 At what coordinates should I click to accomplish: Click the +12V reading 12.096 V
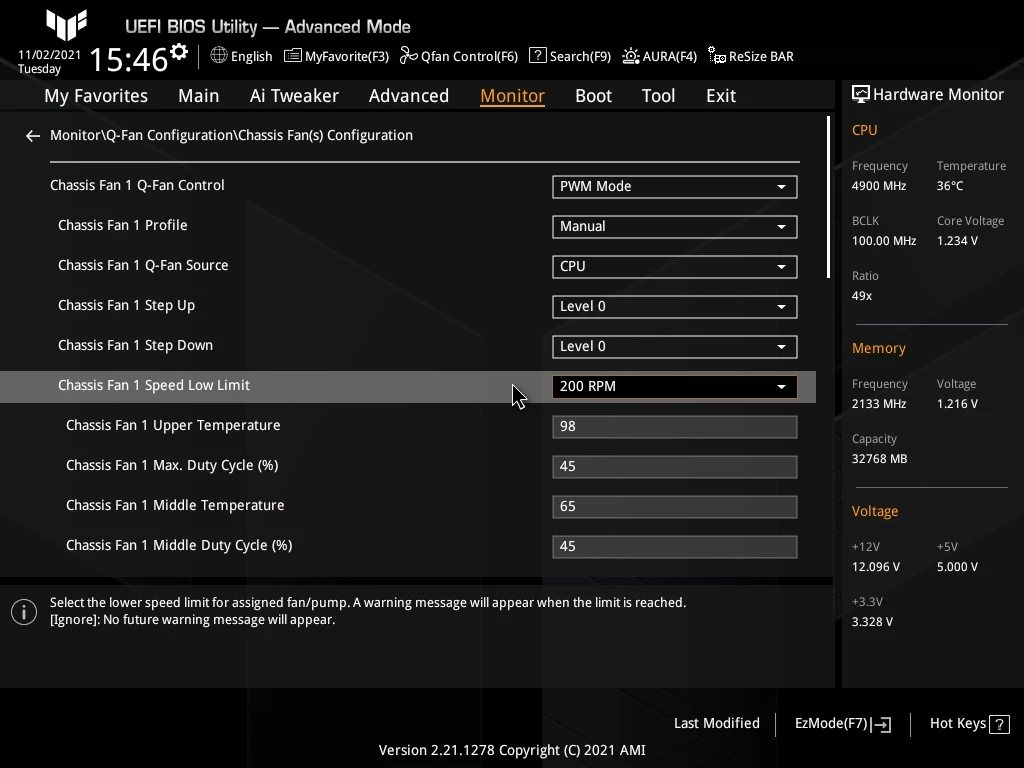pos(876,566)
